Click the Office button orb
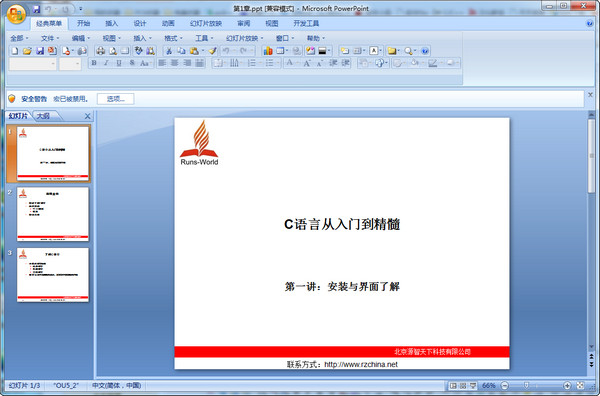600x396 pixels. coord(16,14)
